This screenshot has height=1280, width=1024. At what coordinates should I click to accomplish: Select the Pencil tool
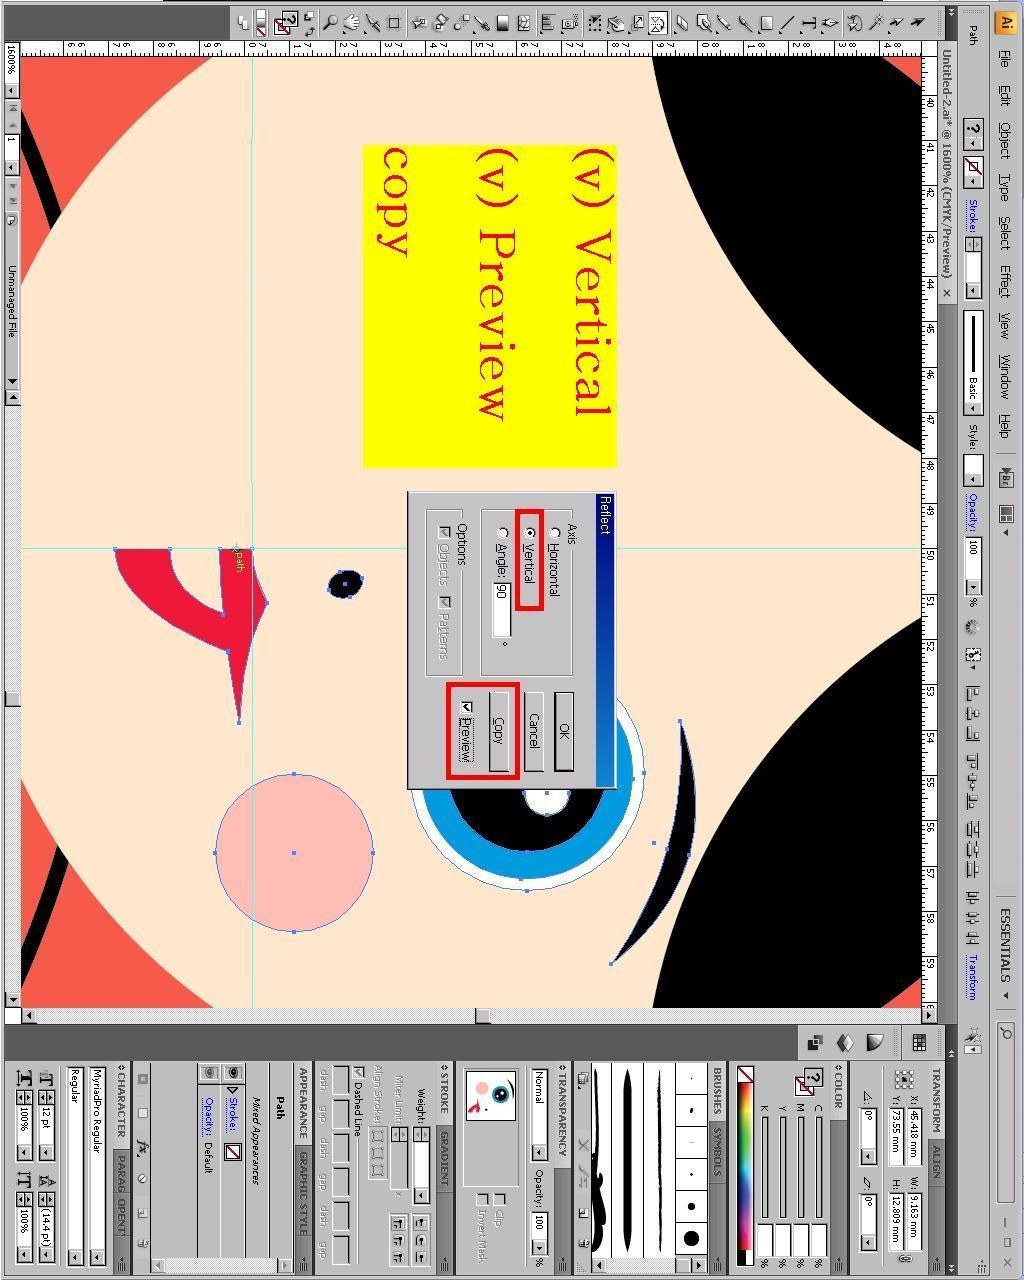click(x=724, y=22)
